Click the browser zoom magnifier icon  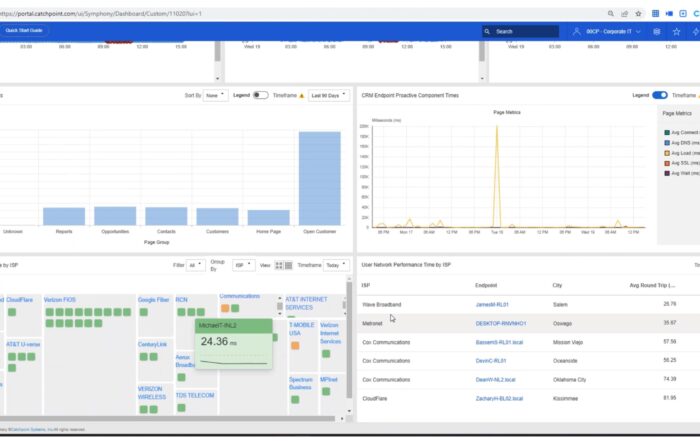point(610,14)
